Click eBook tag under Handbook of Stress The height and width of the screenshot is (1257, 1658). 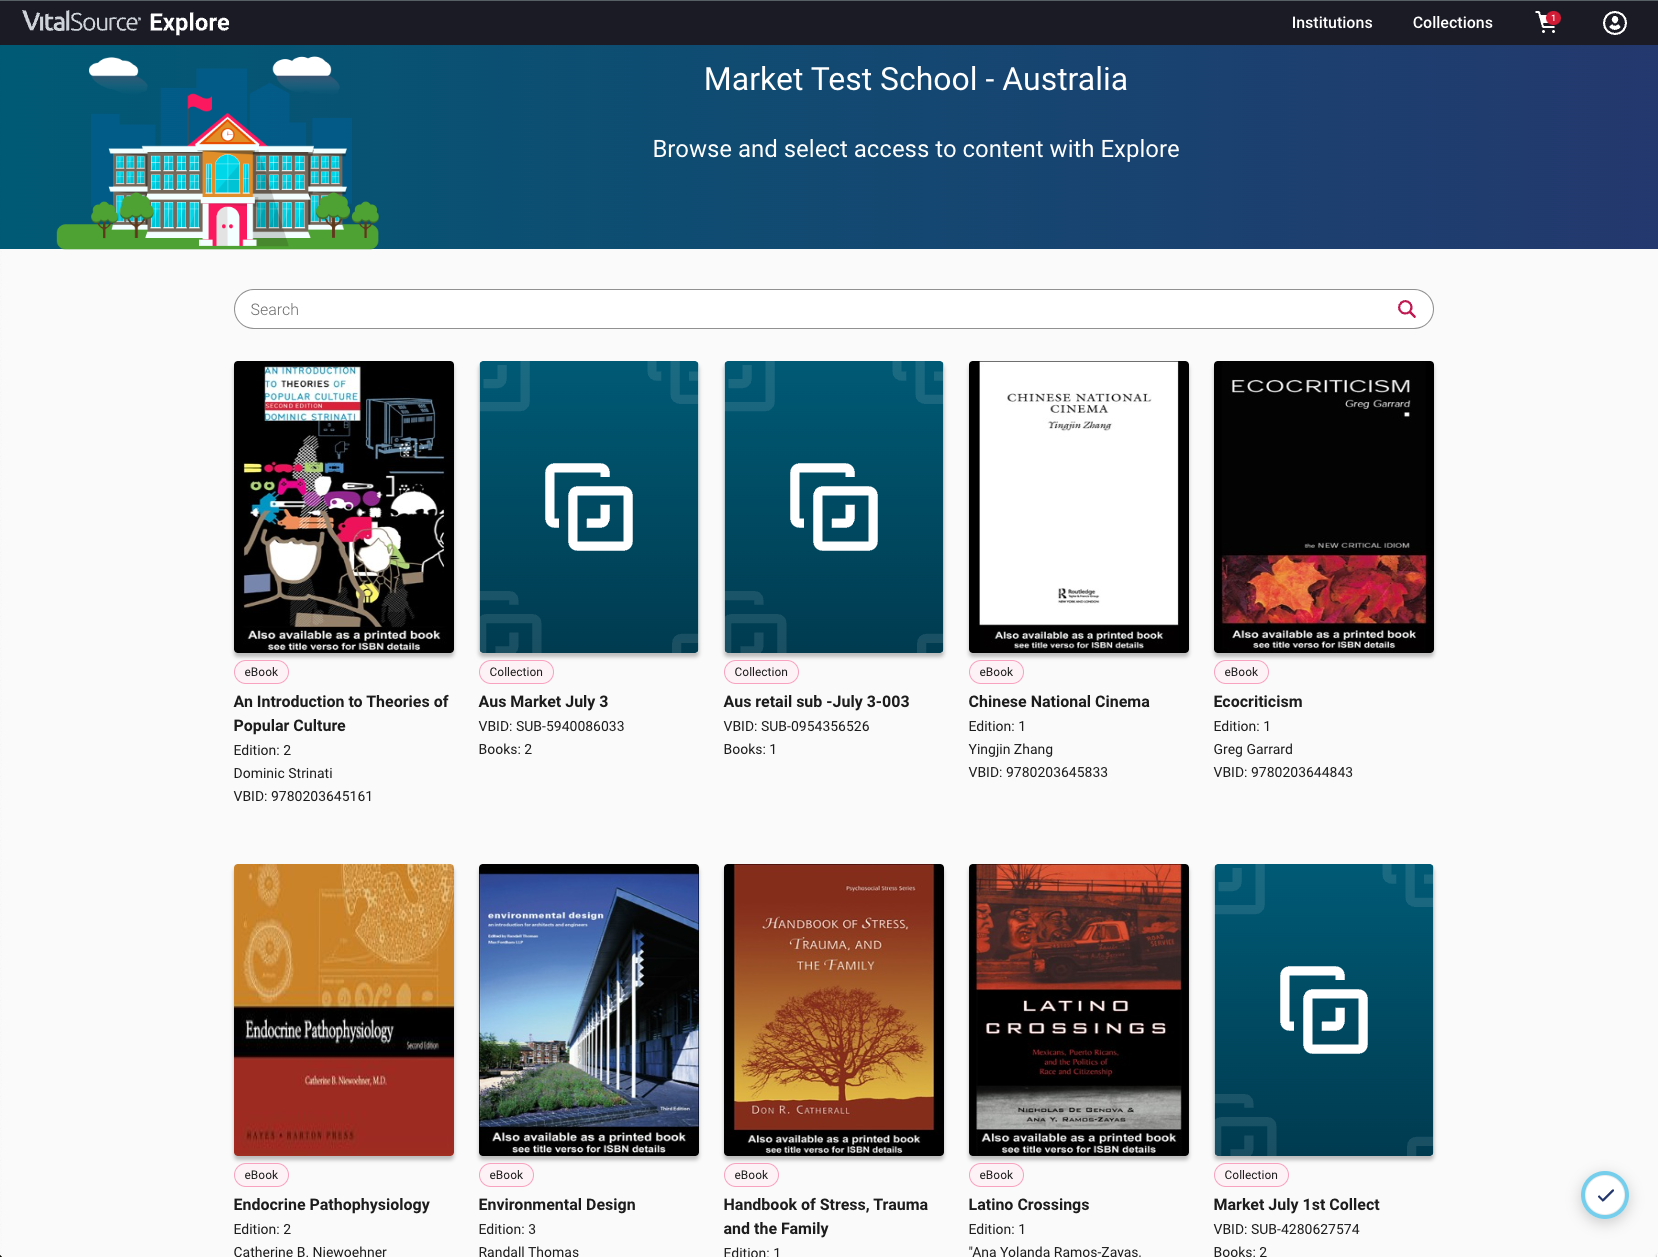(x=751, y=1175)
